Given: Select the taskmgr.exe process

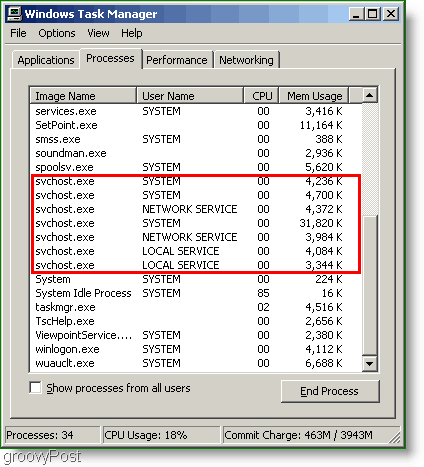Looking at the screenshot, I should [196, 307].
